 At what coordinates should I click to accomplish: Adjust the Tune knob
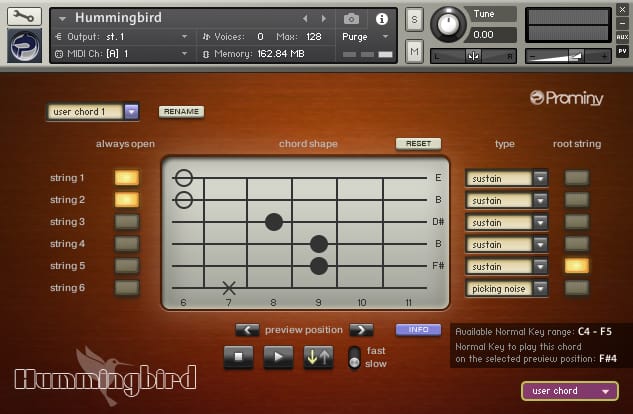[x=448, y=24]
